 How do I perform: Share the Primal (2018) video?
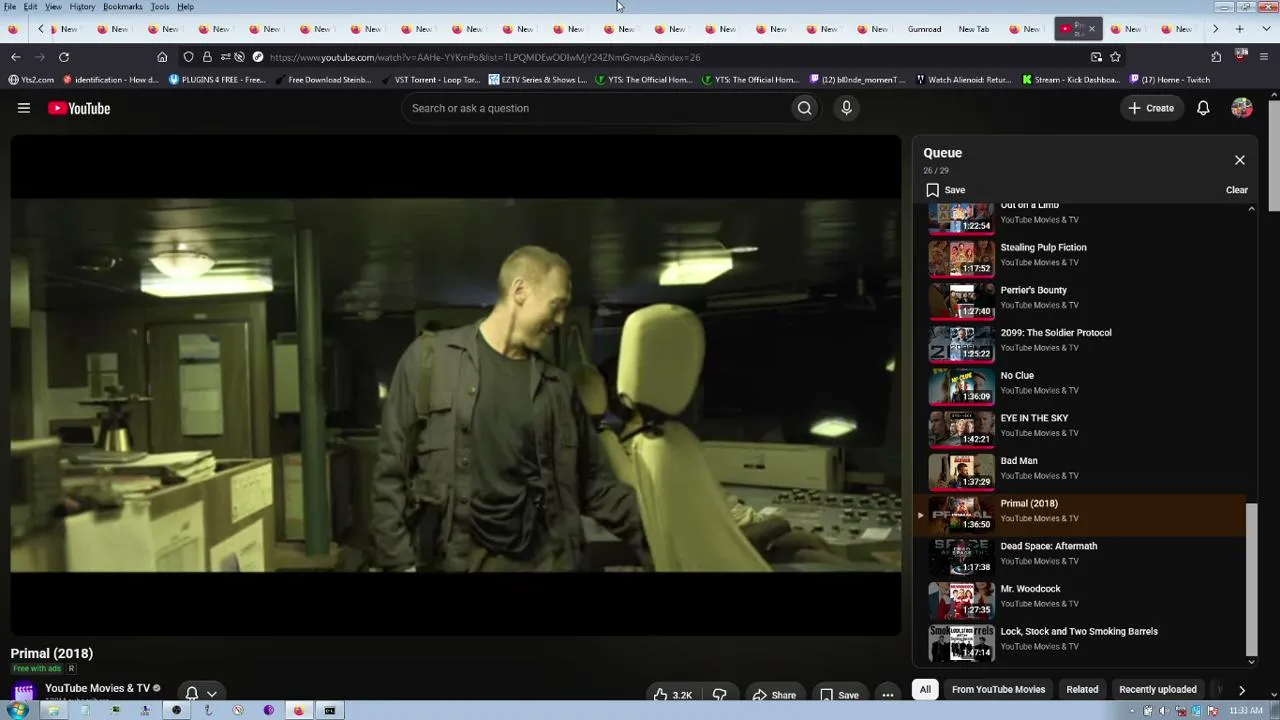click(774, 695)
